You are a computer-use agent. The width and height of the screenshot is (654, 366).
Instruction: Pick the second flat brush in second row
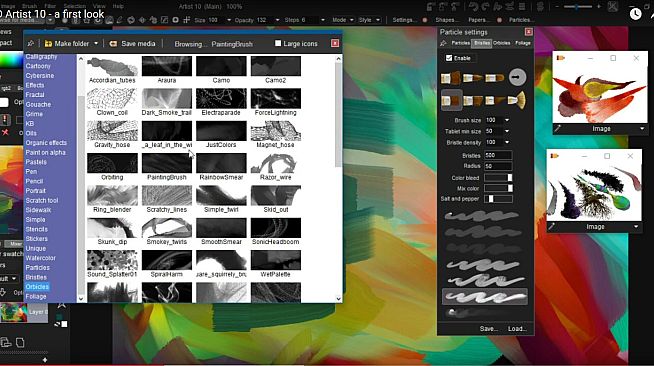point(473,100)
